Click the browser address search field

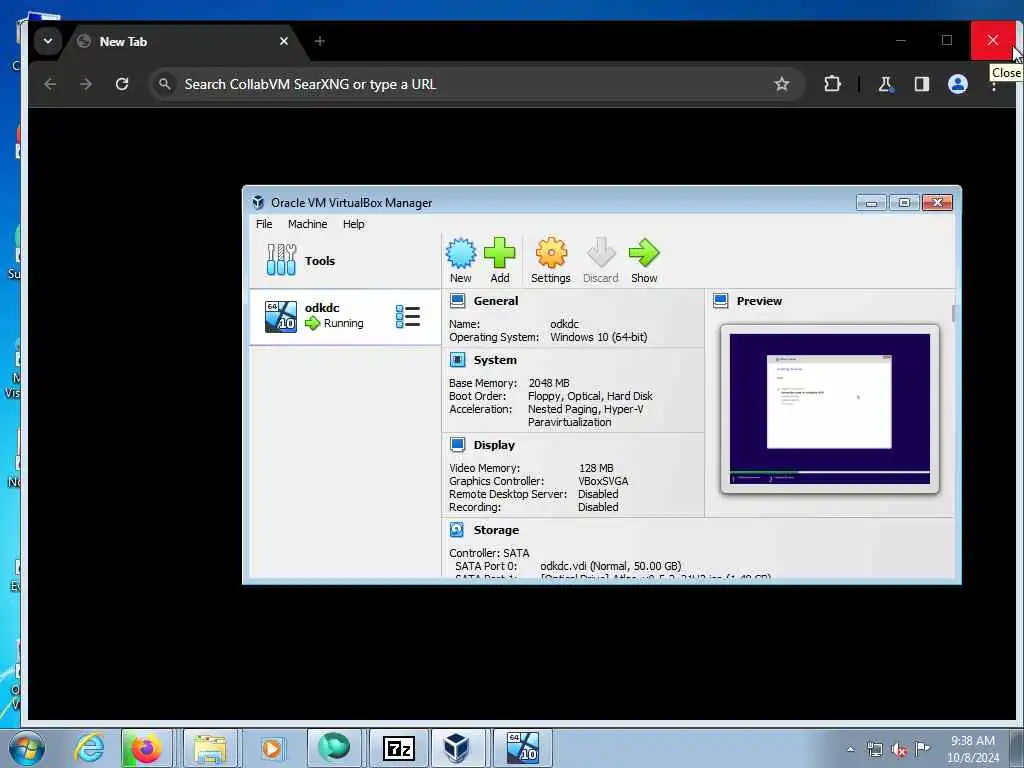(475, 84)
